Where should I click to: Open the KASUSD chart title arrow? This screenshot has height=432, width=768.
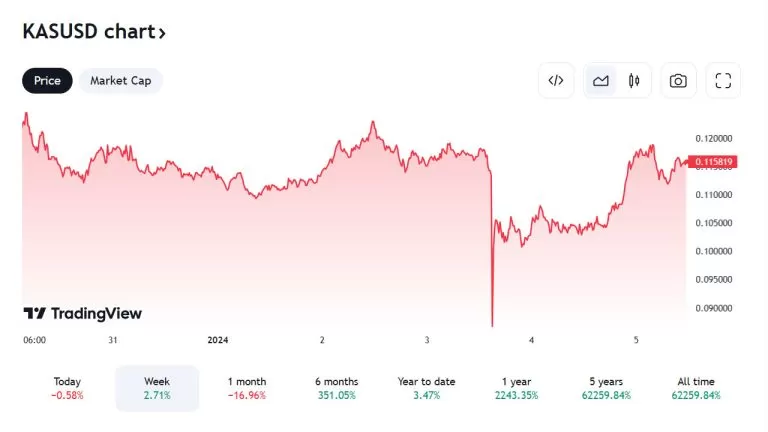[x=162, y=33]
